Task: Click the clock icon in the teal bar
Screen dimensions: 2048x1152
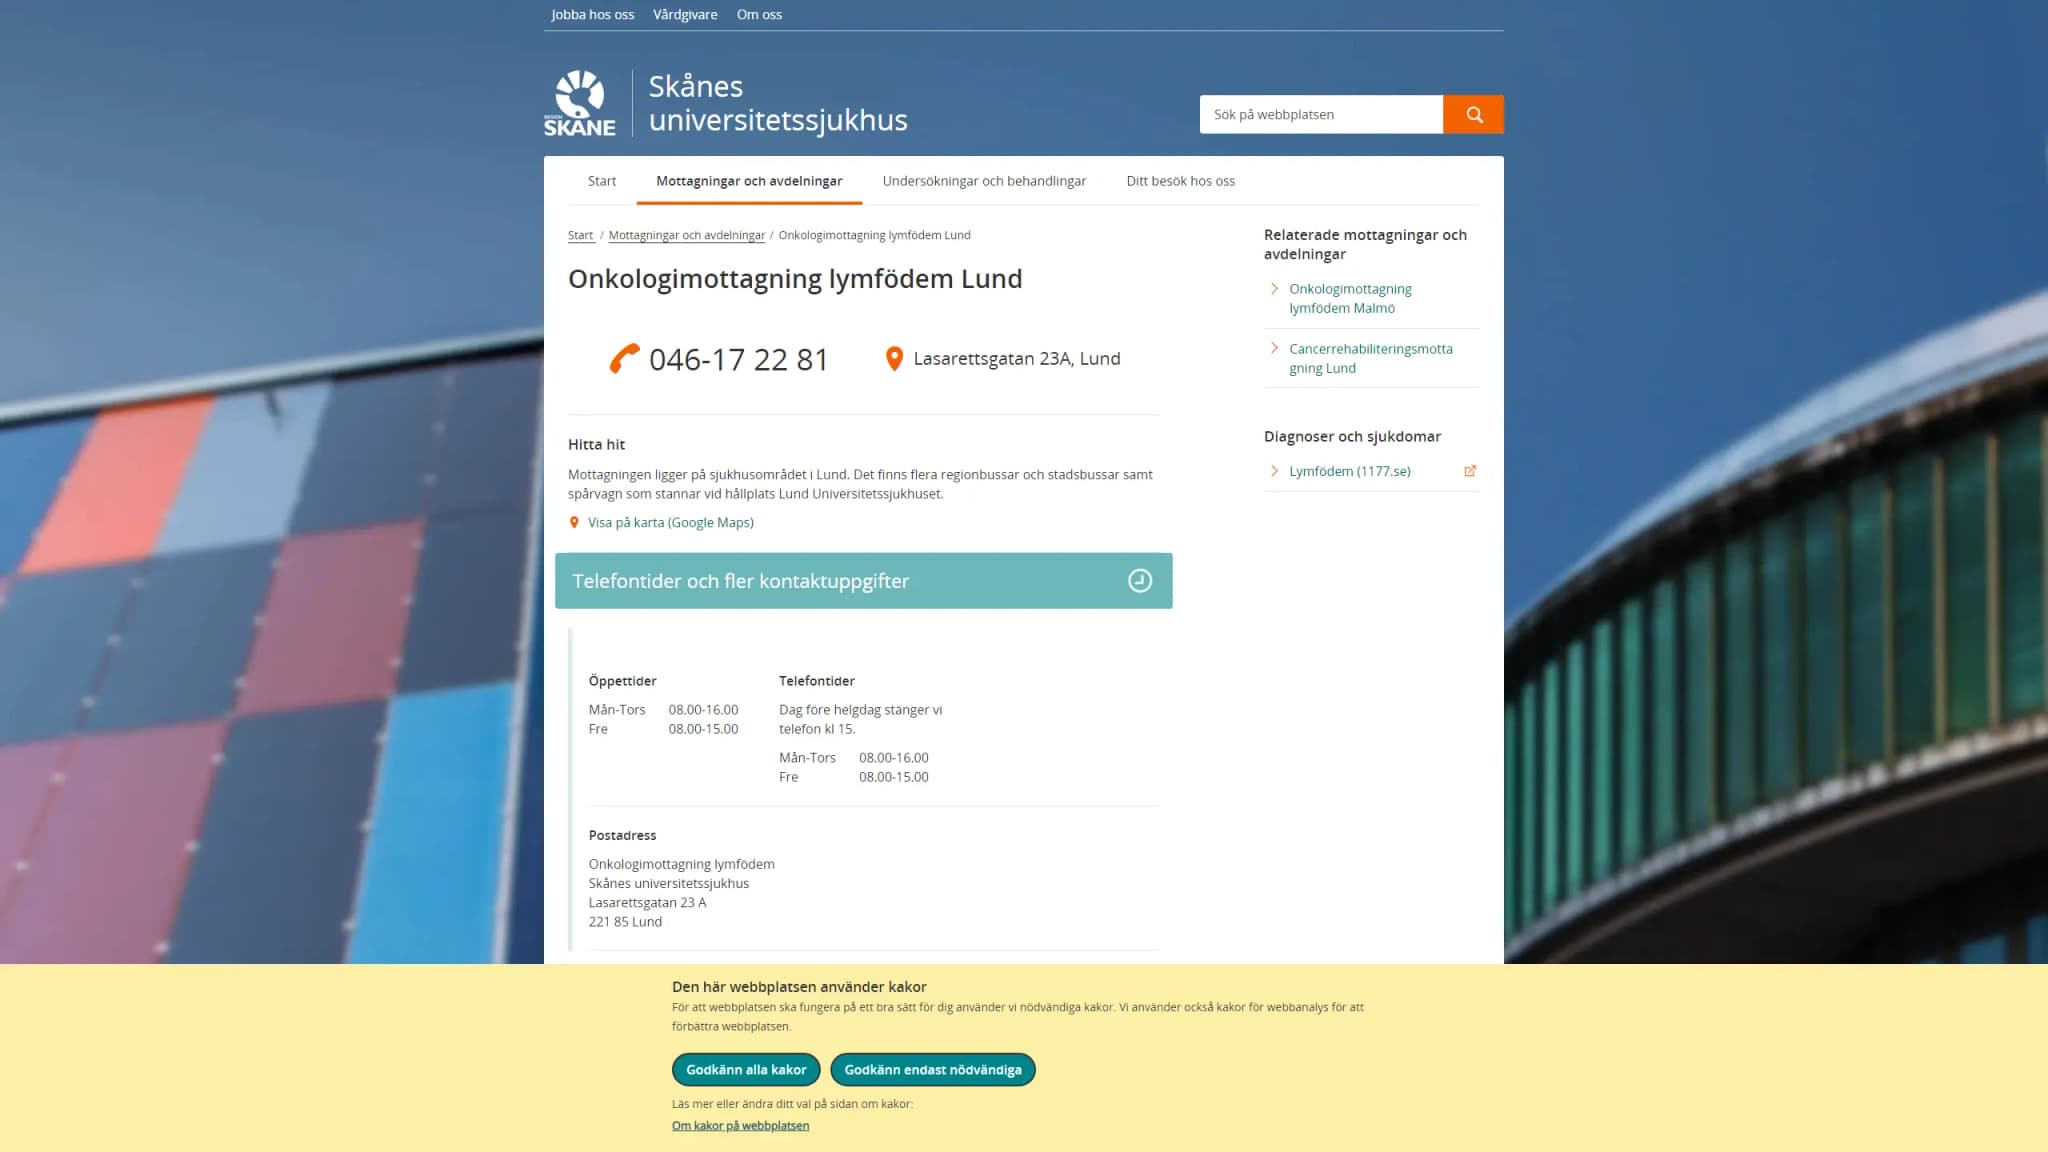Action: click(x=1140, y=581)
